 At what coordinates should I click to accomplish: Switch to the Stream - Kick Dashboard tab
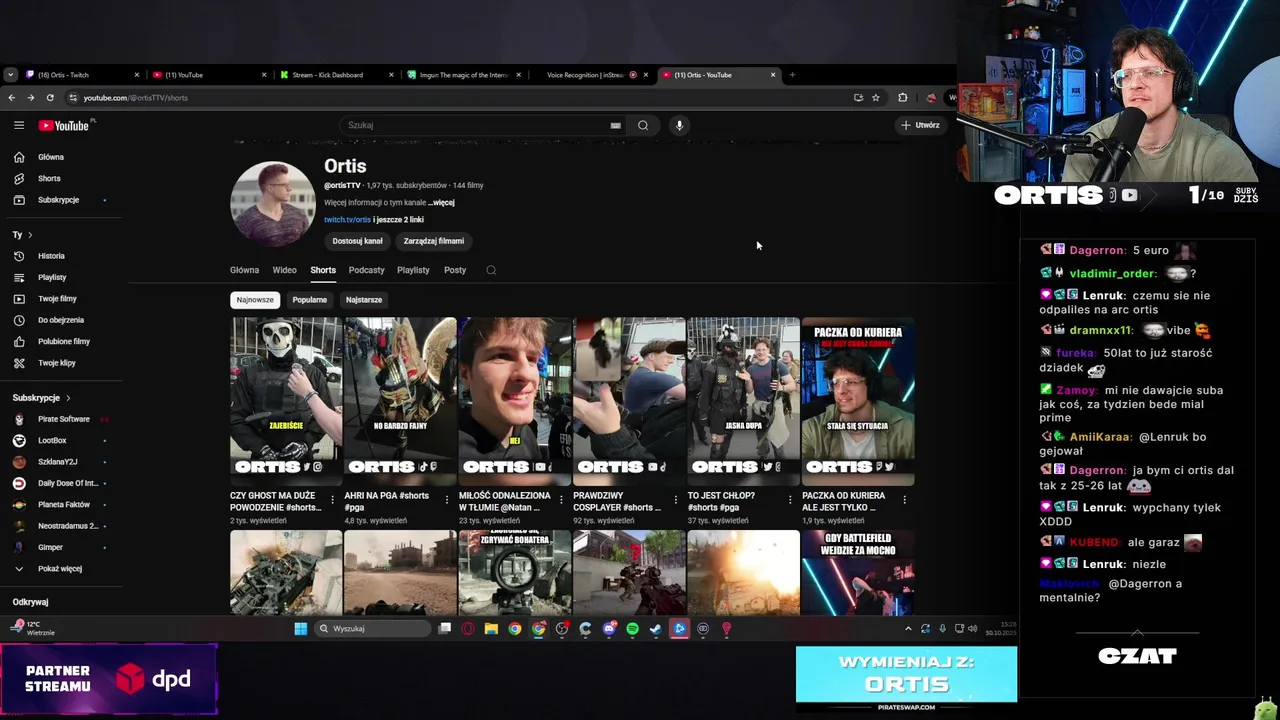(335, 75)
